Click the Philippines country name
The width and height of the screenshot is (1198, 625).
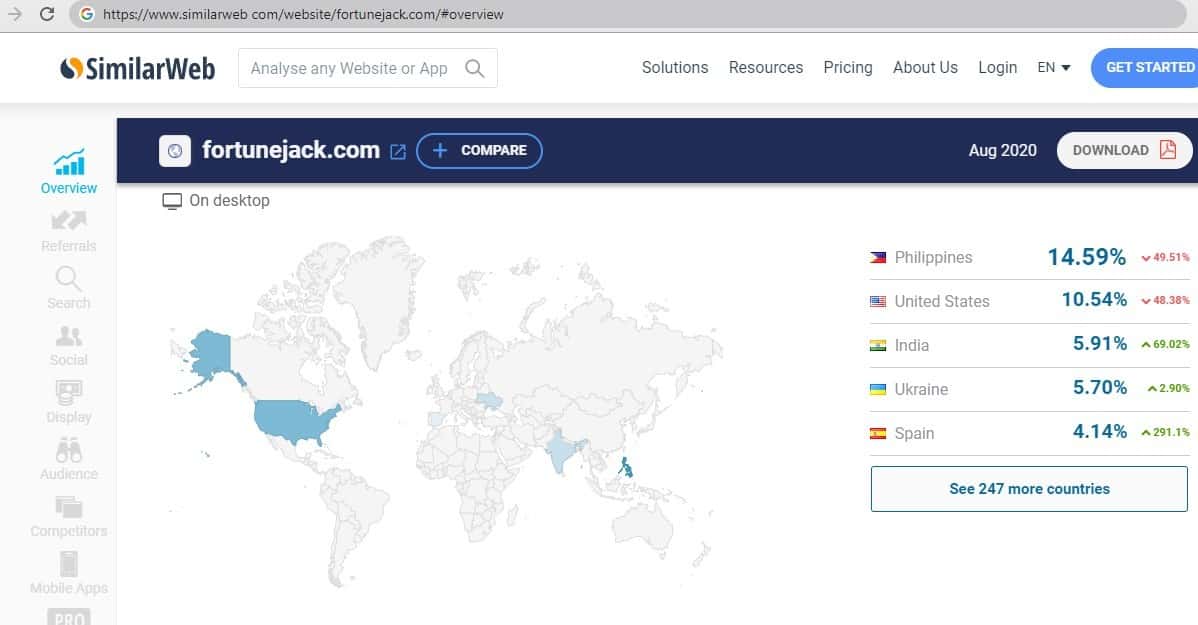coord(933,257)
